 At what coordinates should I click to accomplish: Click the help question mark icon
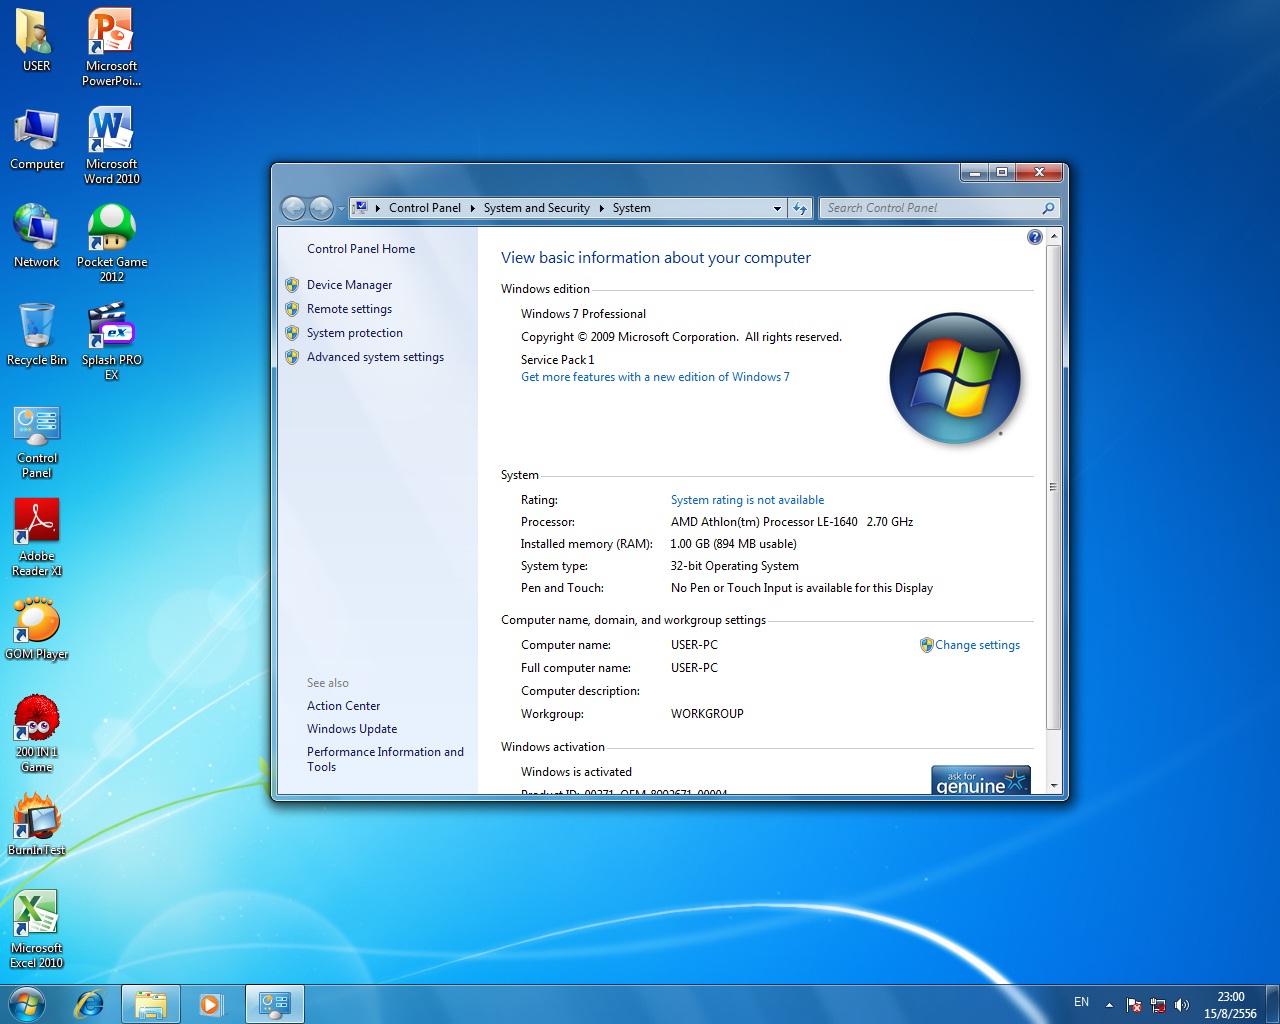pyautogui.click(x=1034, y=237)
